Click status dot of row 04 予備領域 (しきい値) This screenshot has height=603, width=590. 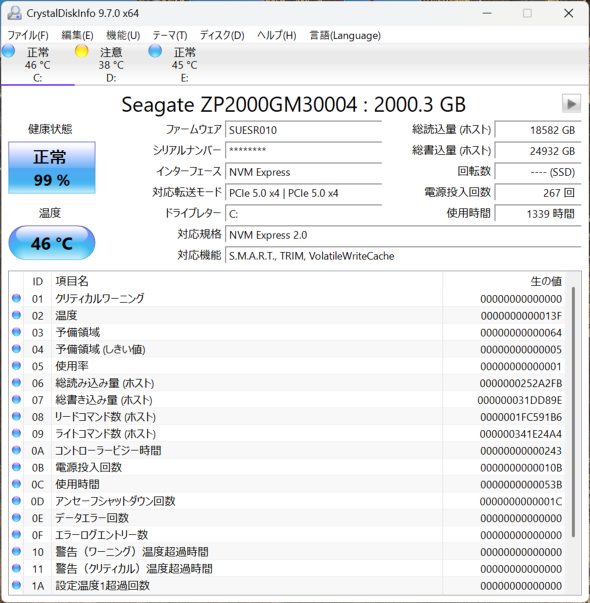pyautogui.click(x=16, y=349)
